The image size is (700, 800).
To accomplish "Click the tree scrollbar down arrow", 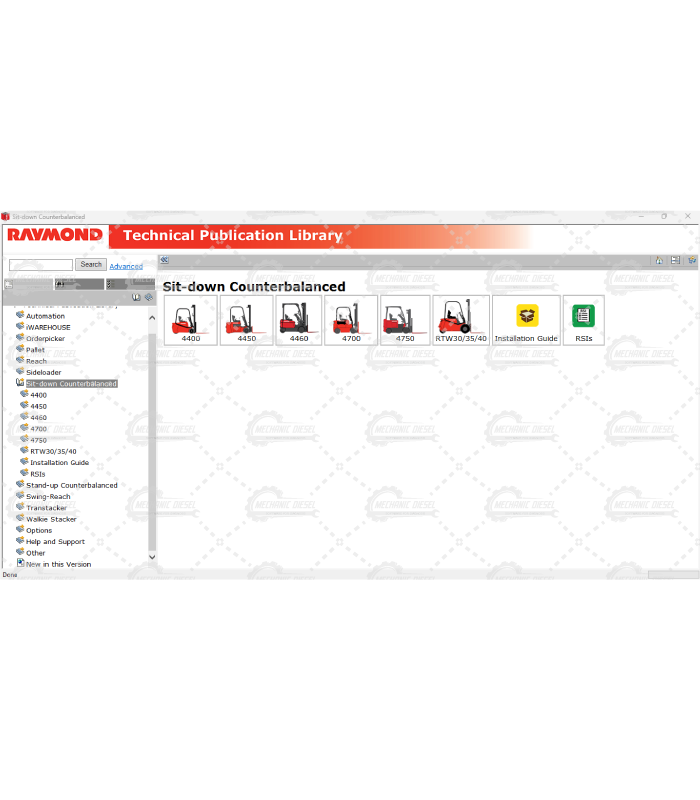I will (x=152, y=557).
